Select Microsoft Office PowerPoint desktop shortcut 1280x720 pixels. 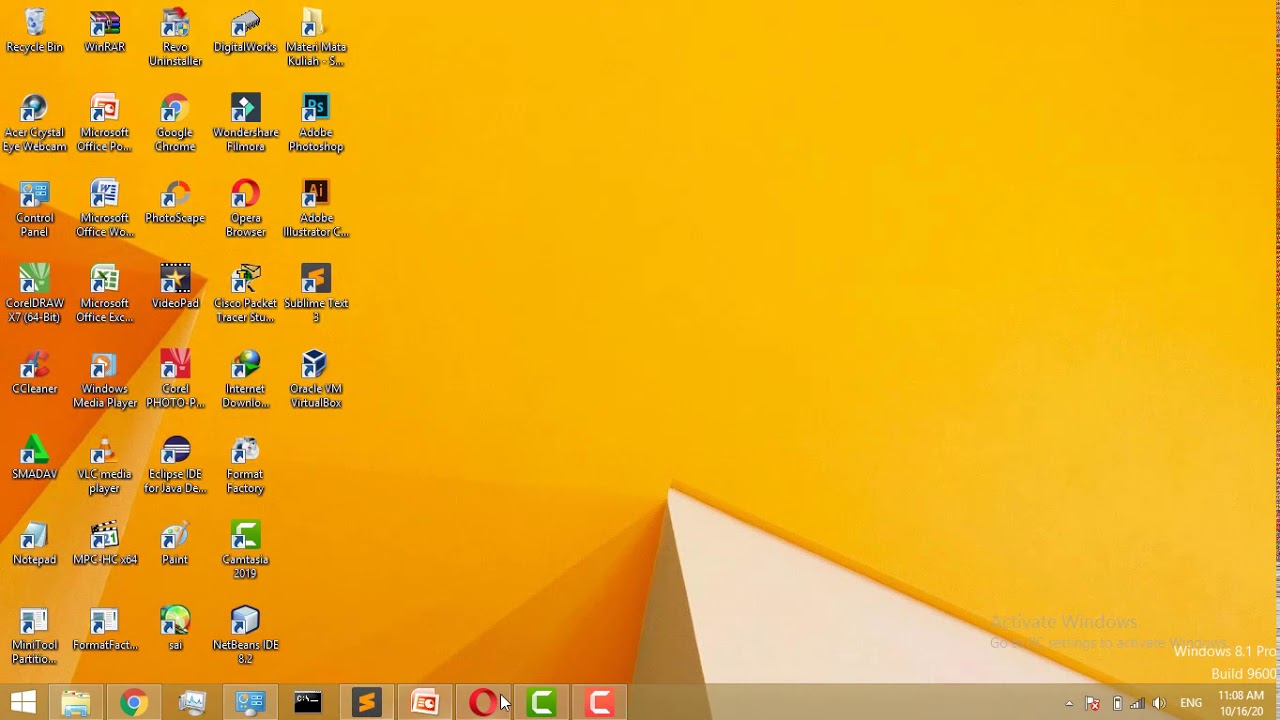point(105,123)
